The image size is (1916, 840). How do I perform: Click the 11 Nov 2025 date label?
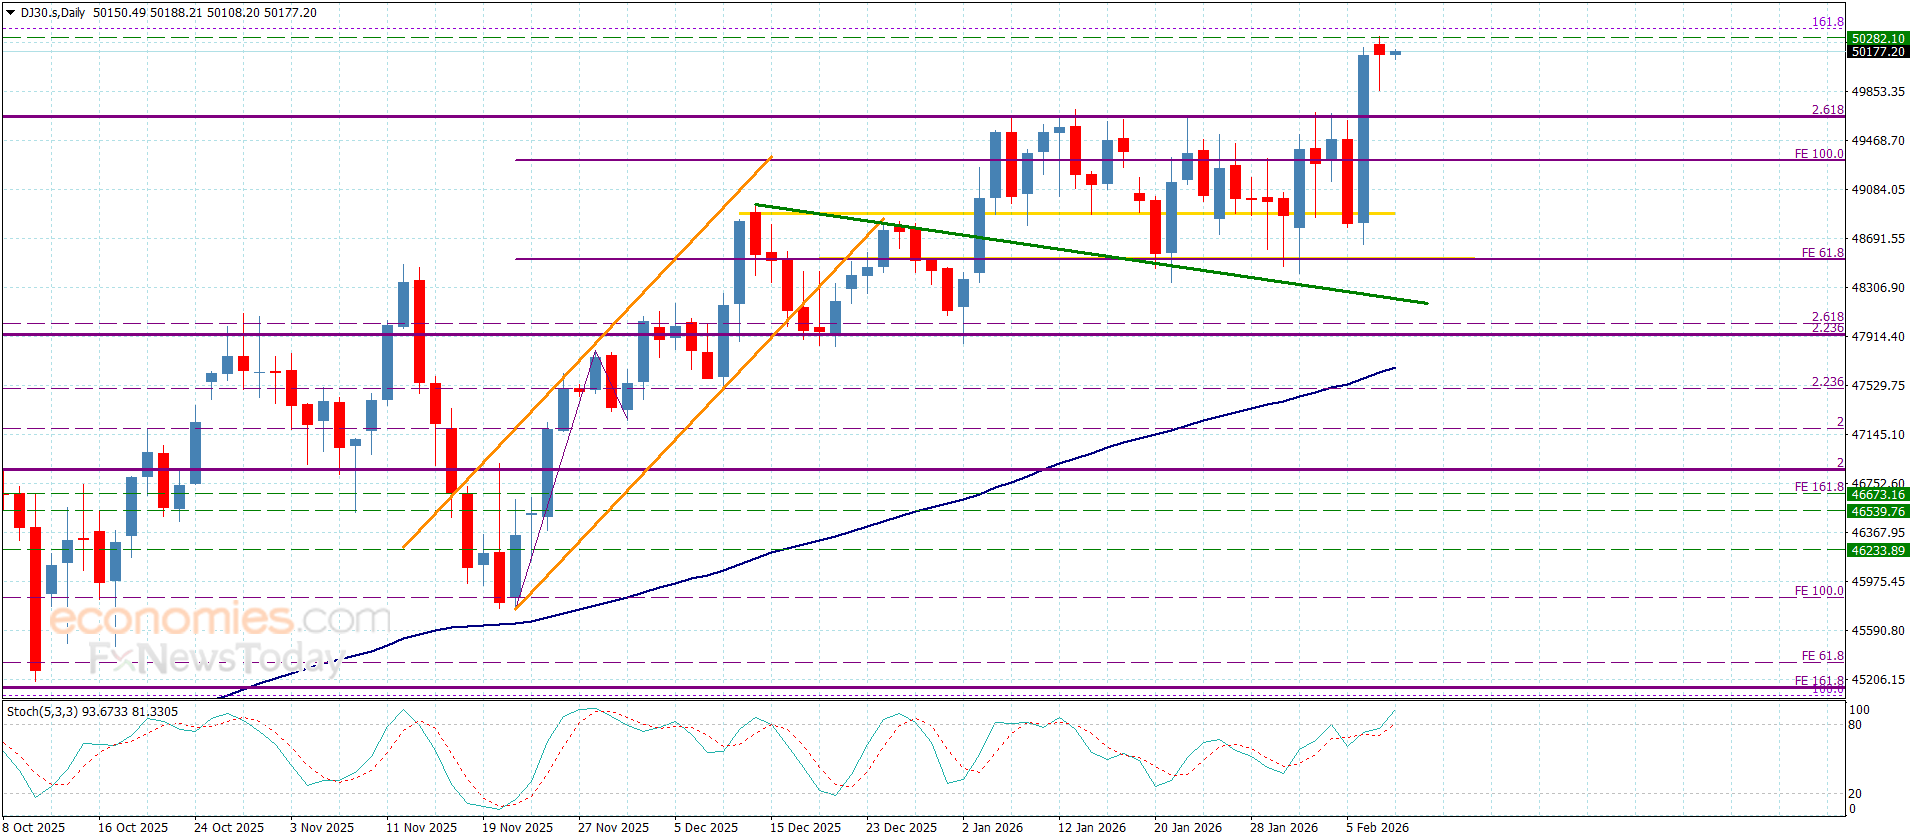[x=421, y=828]
